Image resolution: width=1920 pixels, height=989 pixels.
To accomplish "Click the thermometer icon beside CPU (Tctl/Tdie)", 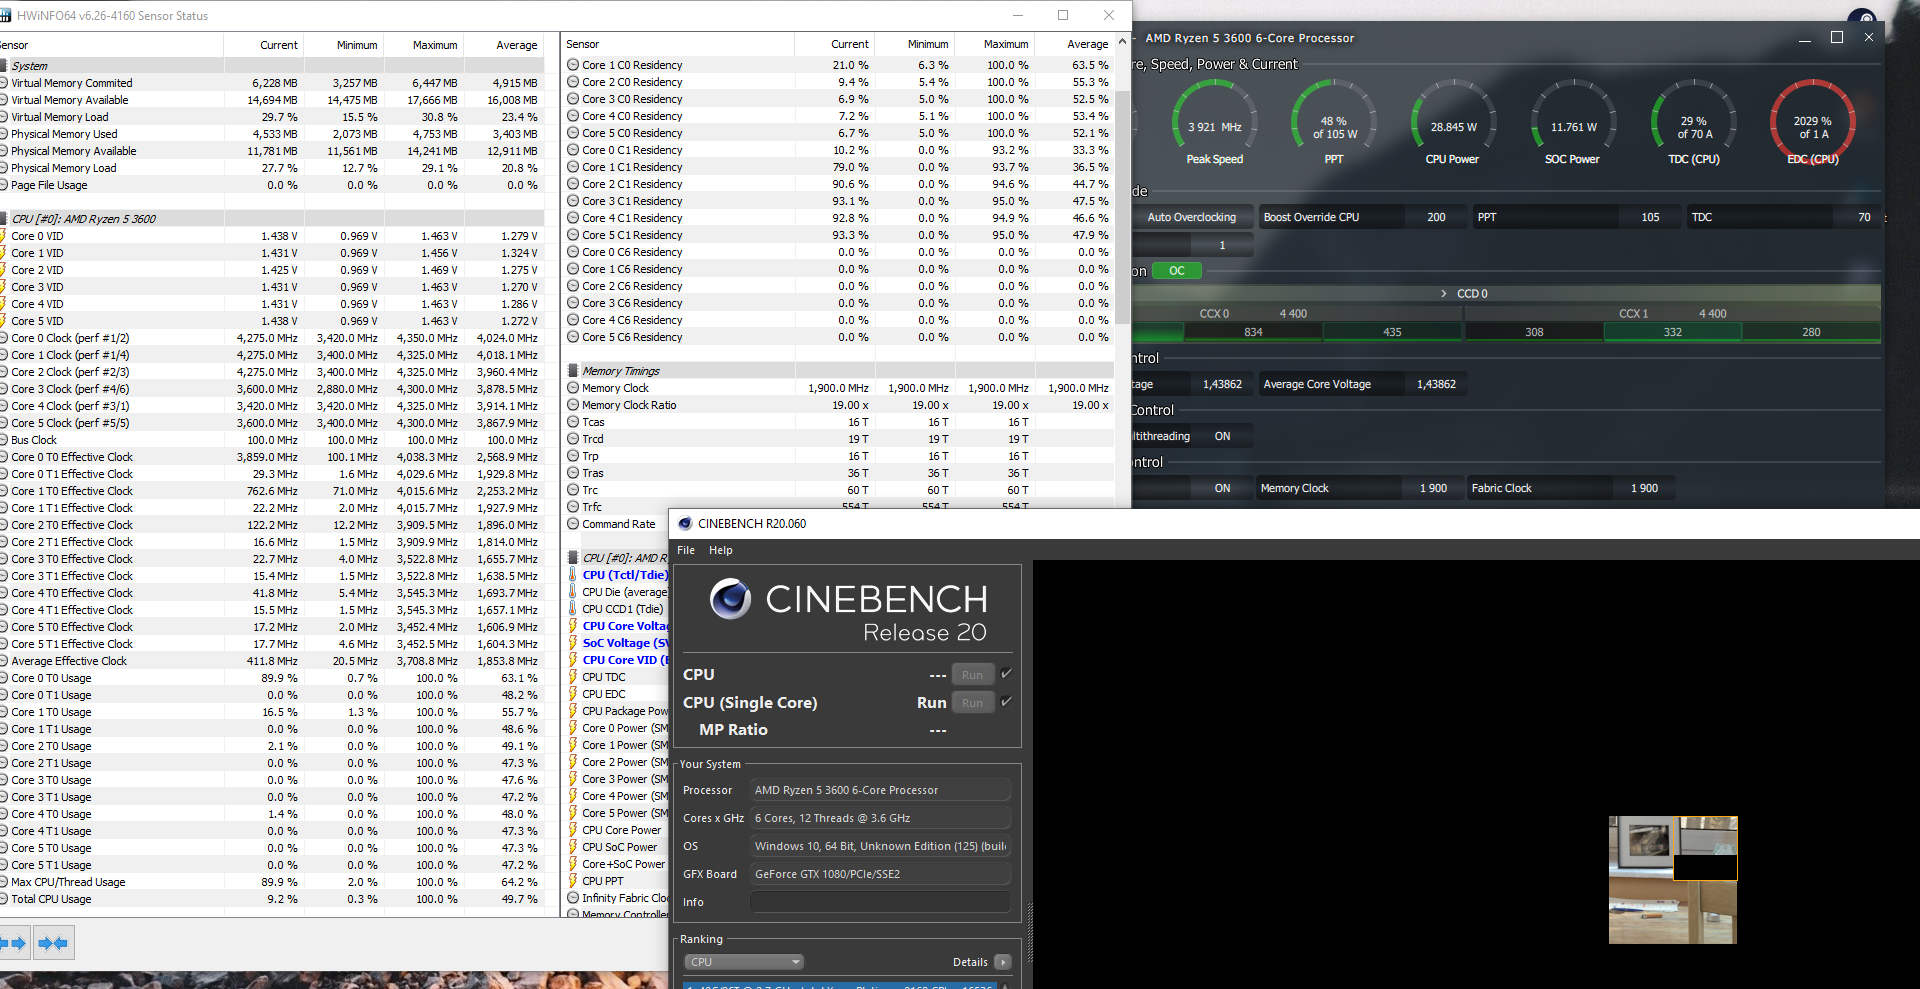I will pos(573,575).
